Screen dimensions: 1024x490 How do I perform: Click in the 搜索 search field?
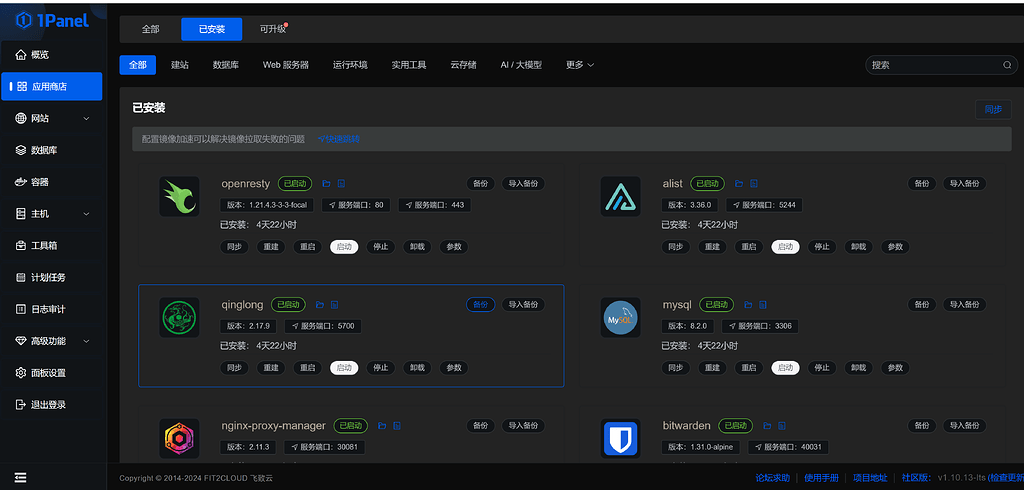point(941,65)
